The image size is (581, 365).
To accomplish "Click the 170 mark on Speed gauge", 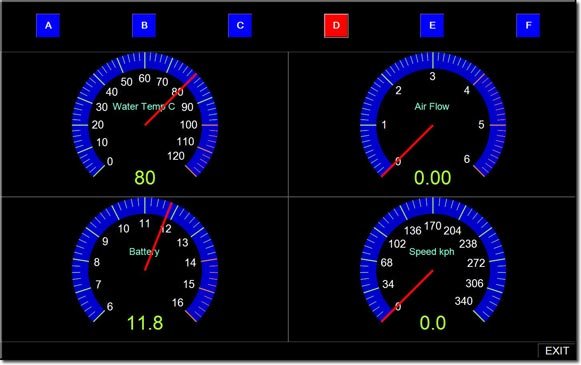I will [x=432, y=226].
